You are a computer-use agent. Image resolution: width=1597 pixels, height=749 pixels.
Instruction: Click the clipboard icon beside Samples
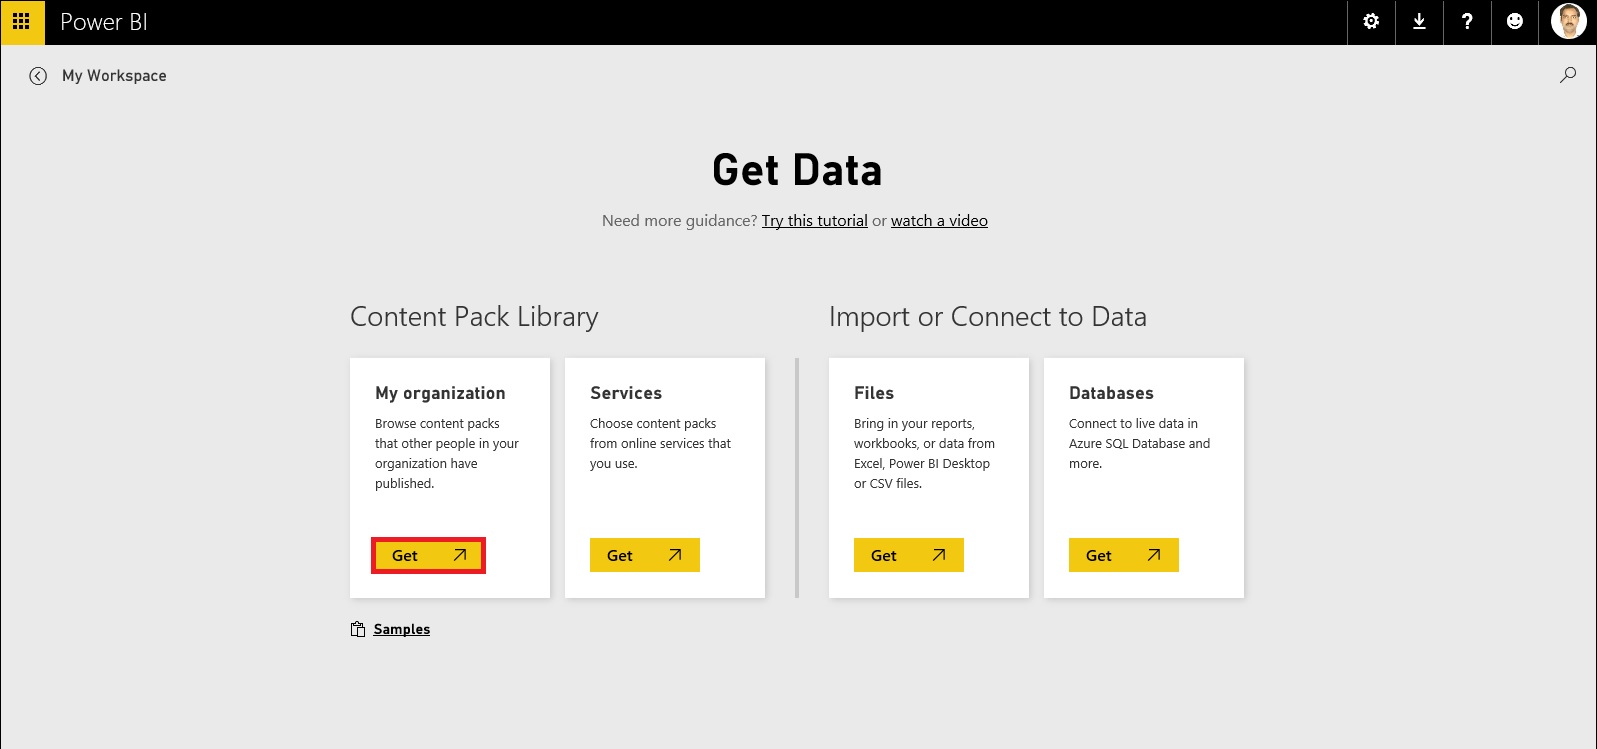tap(356, 629)
